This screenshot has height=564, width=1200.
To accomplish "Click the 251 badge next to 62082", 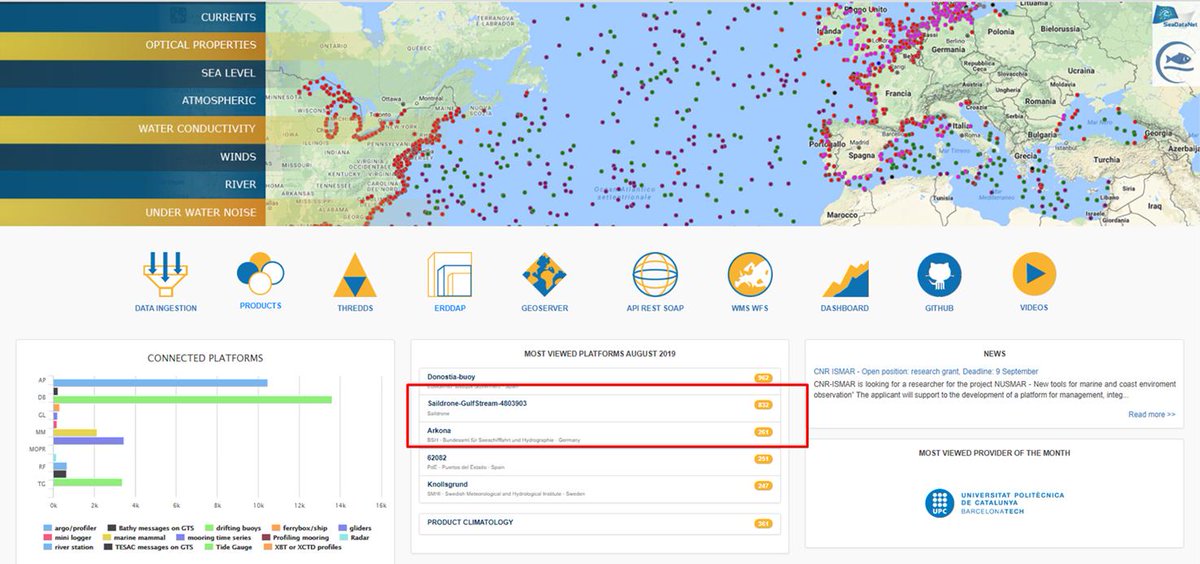I will 764,459.
